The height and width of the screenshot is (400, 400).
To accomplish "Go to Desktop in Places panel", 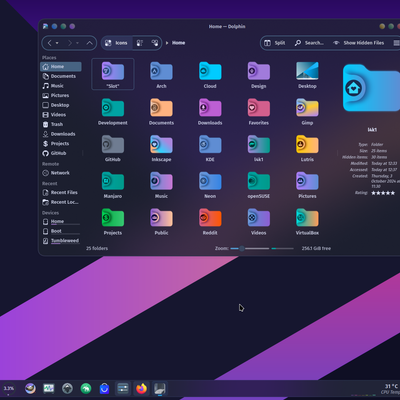I will click(61, 105).
